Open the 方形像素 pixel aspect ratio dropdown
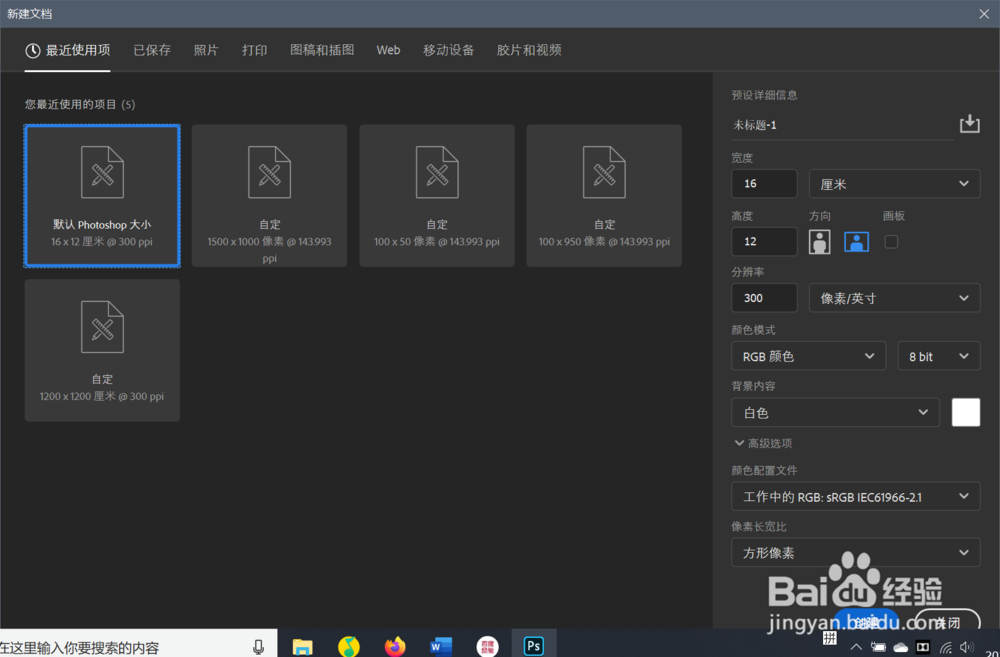Viewport: 1000px width, 657px height. pos(856,552)
